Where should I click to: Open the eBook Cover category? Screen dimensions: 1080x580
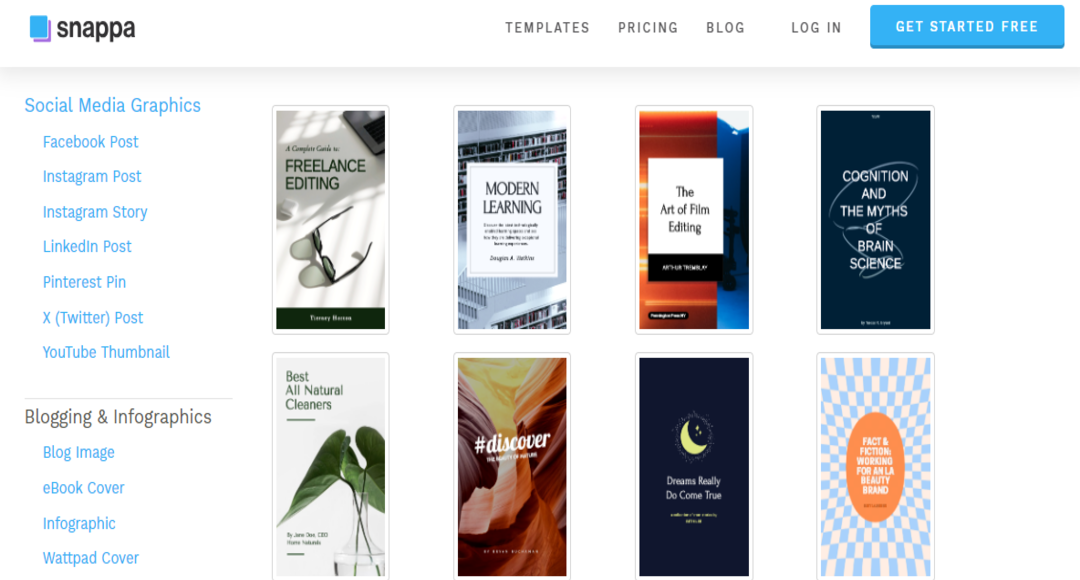click(x=83, y=488)
